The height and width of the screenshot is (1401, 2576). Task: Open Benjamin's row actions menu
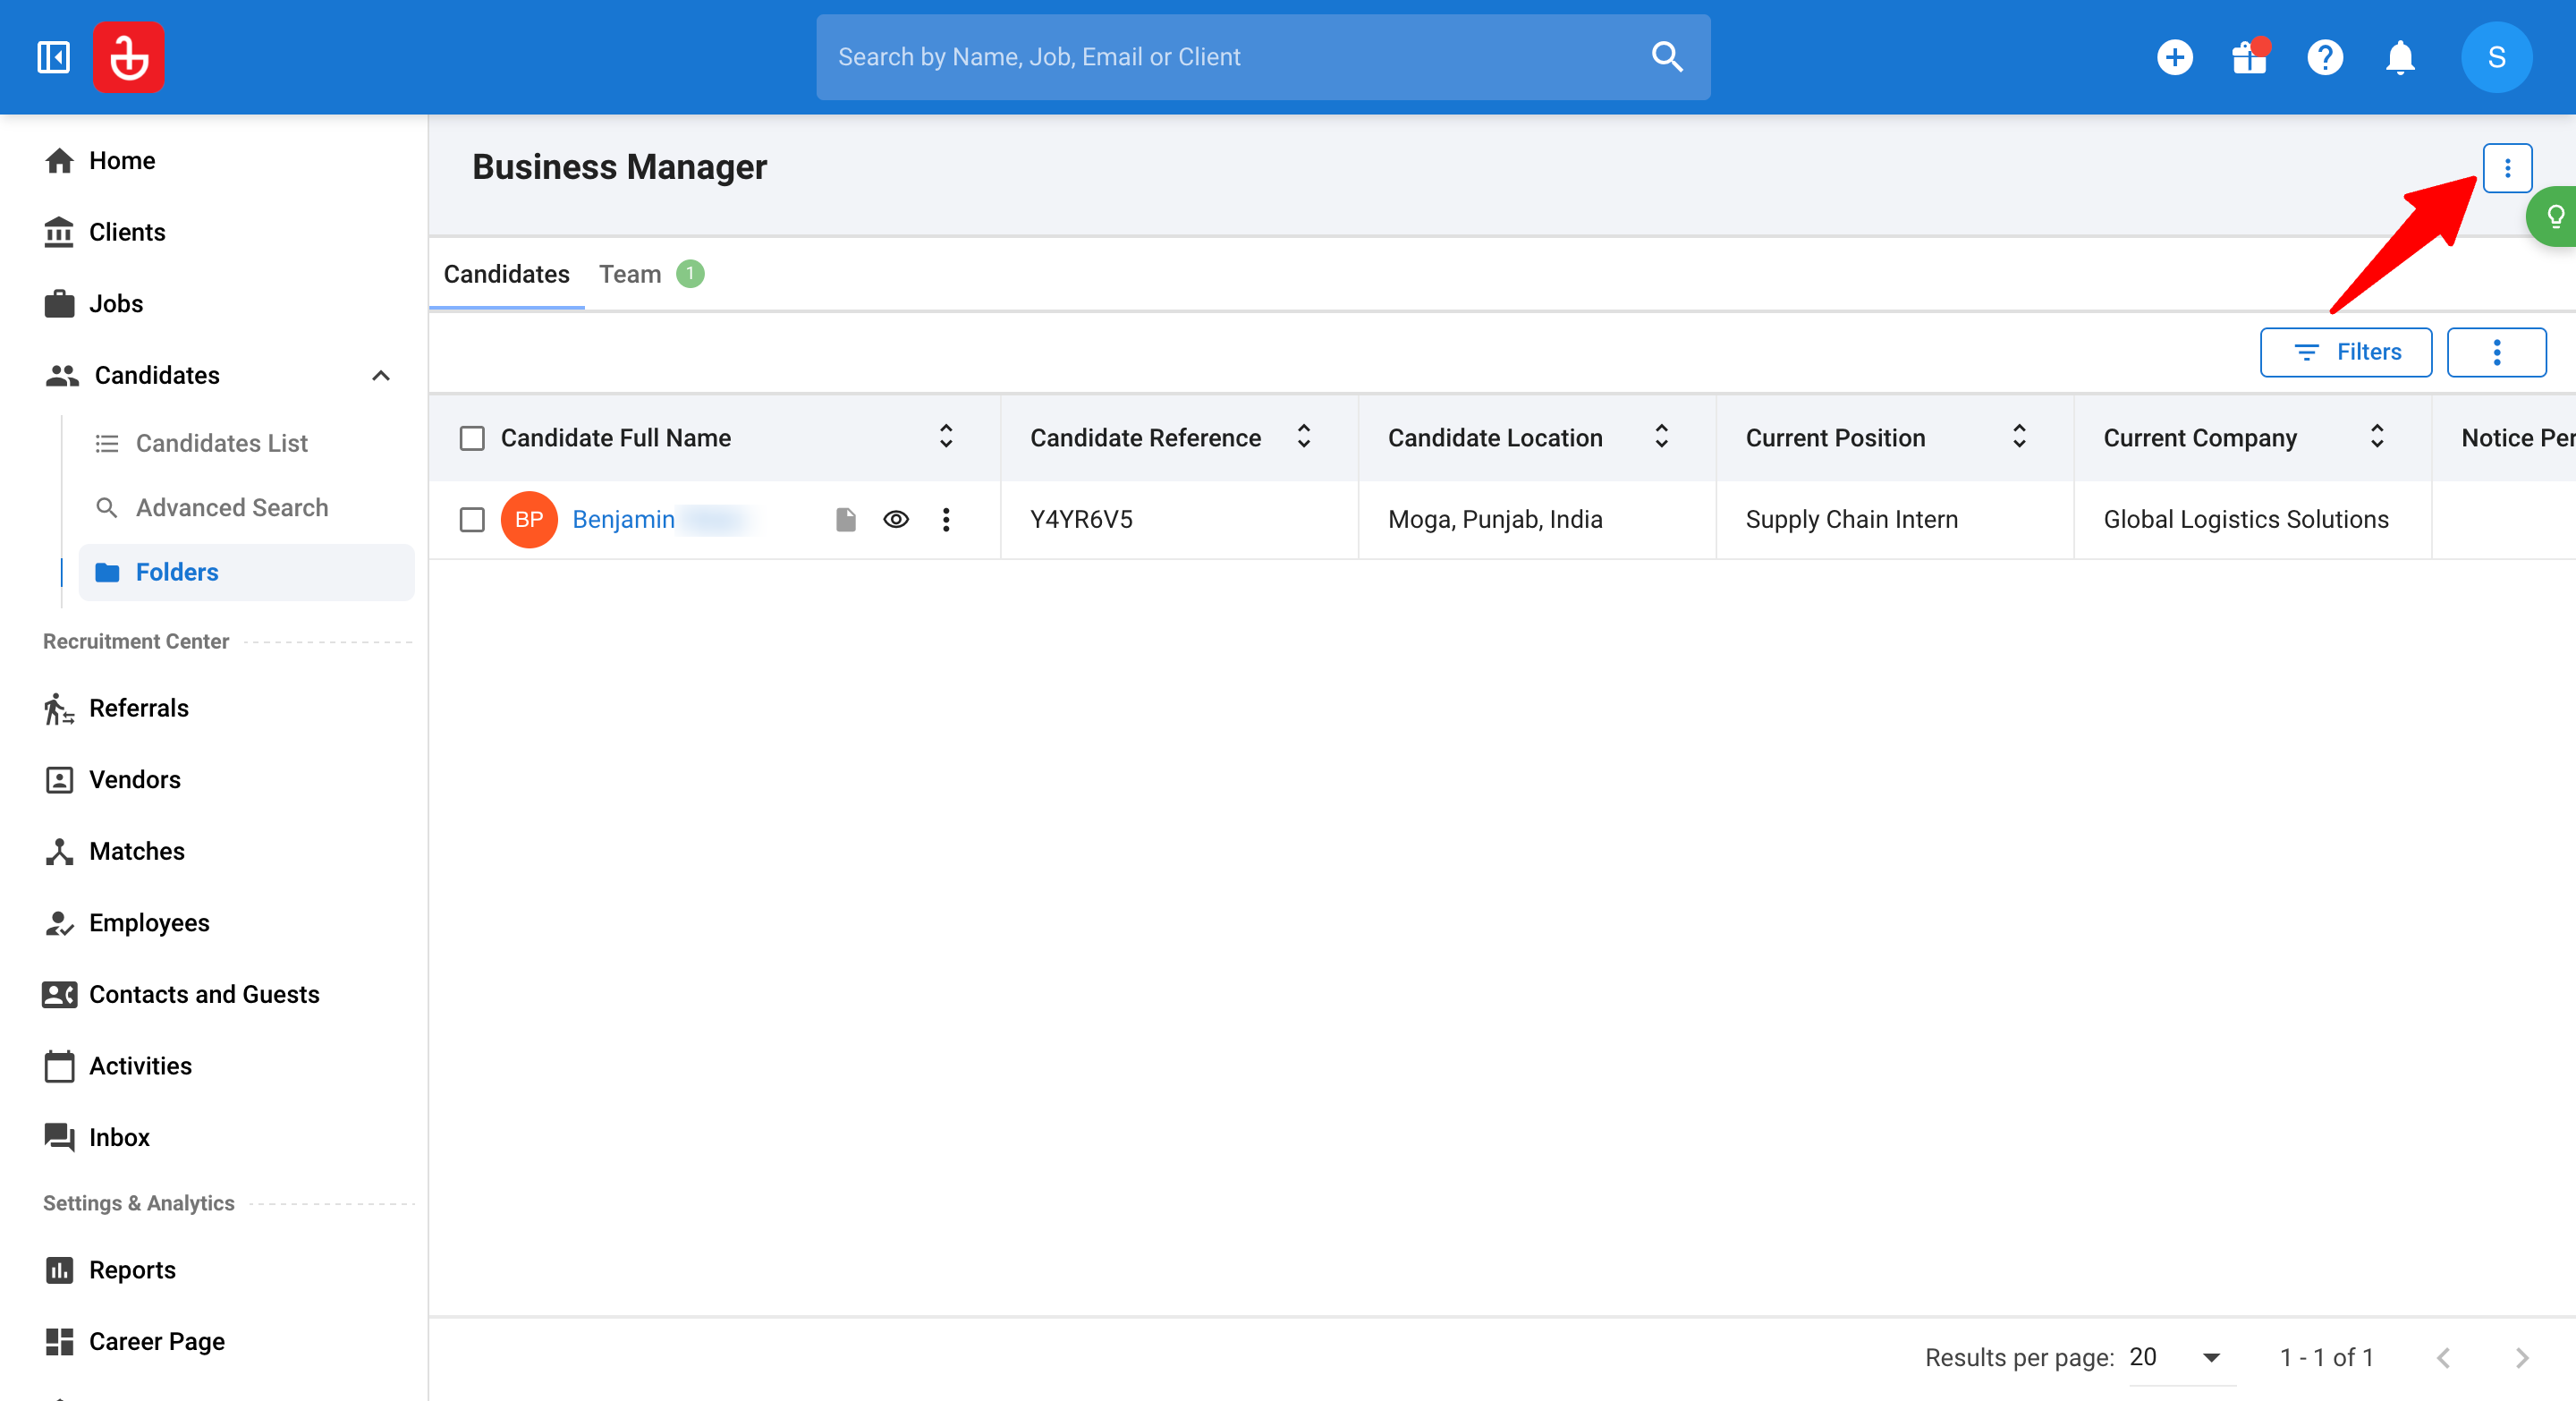pos(946,519)
